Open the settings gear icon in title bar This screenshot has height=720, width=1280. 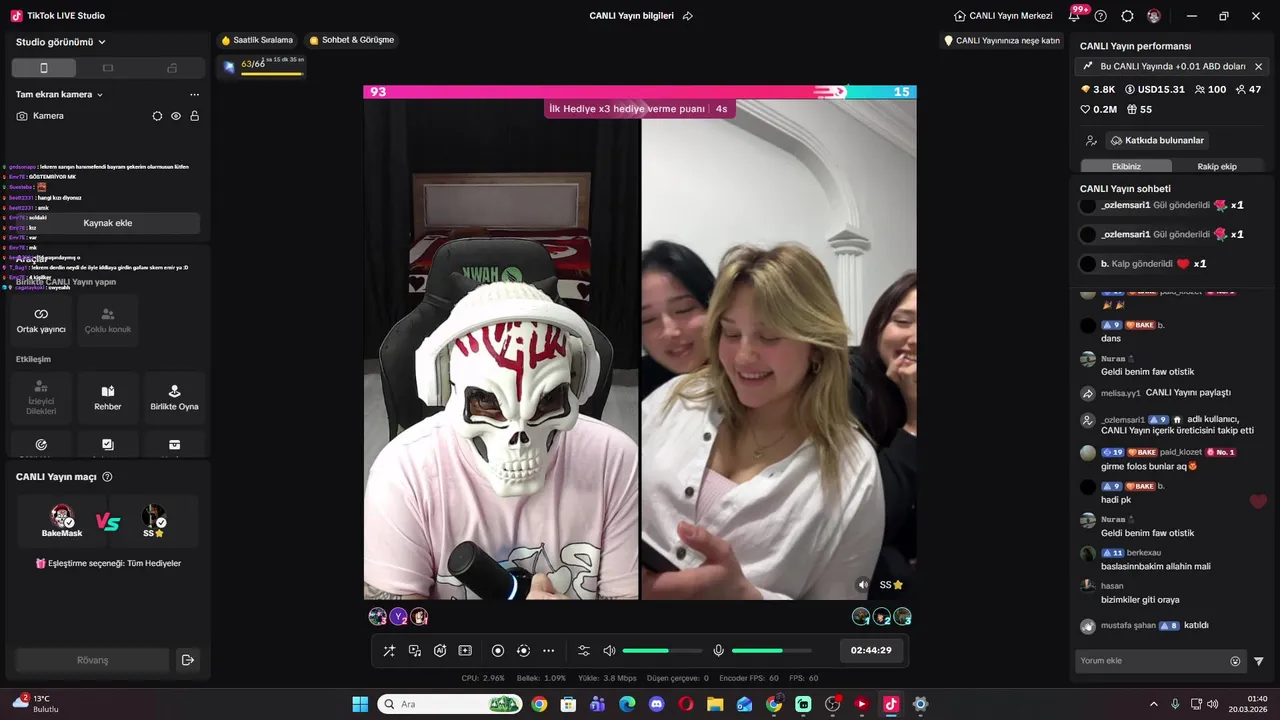1128,16
